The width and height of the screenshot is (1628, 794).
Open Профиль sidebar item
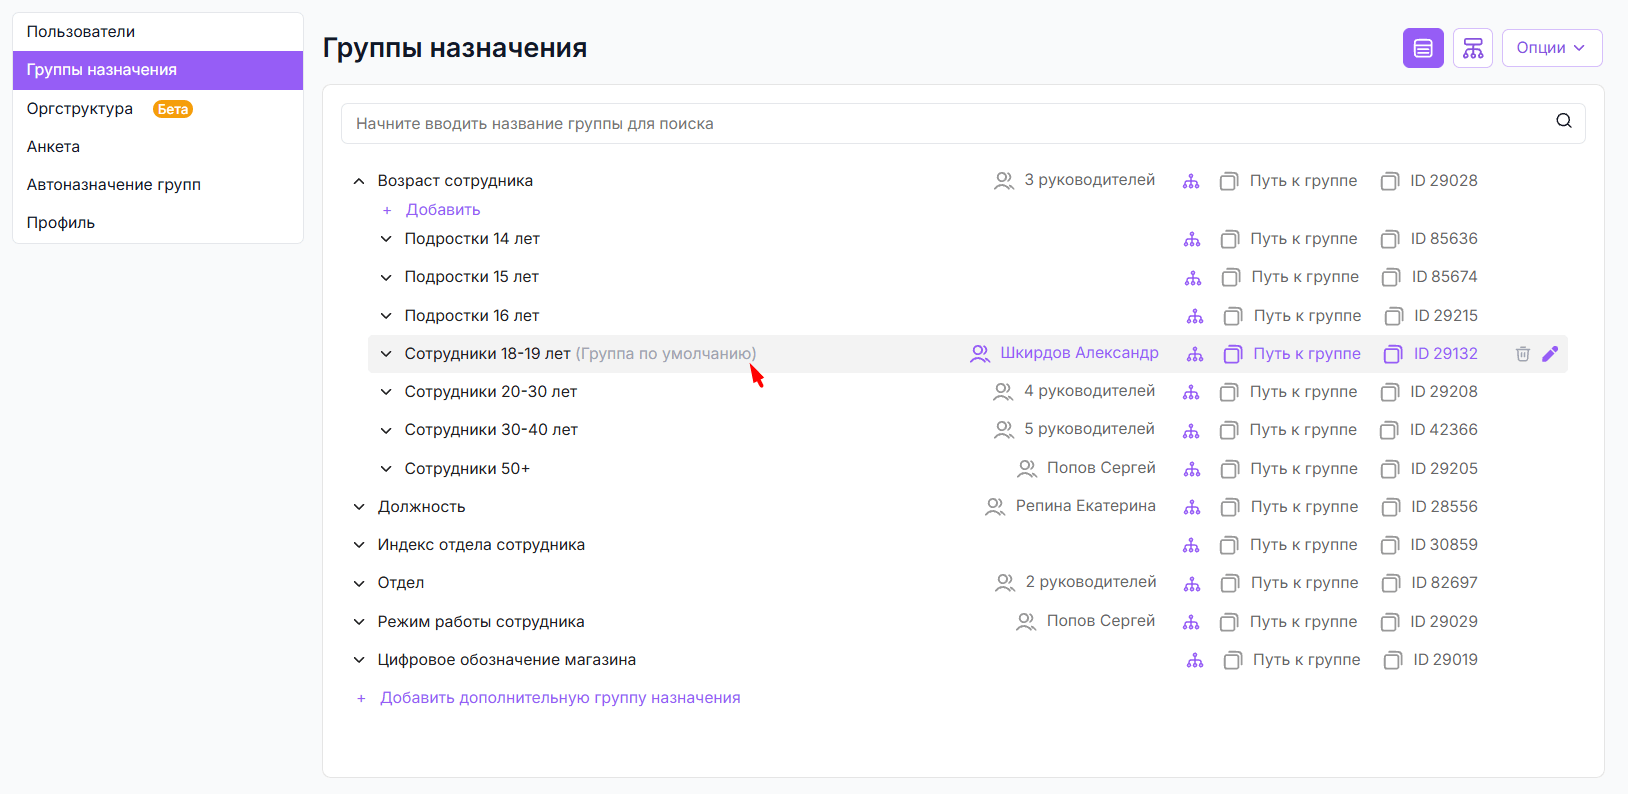click(158, 223)
